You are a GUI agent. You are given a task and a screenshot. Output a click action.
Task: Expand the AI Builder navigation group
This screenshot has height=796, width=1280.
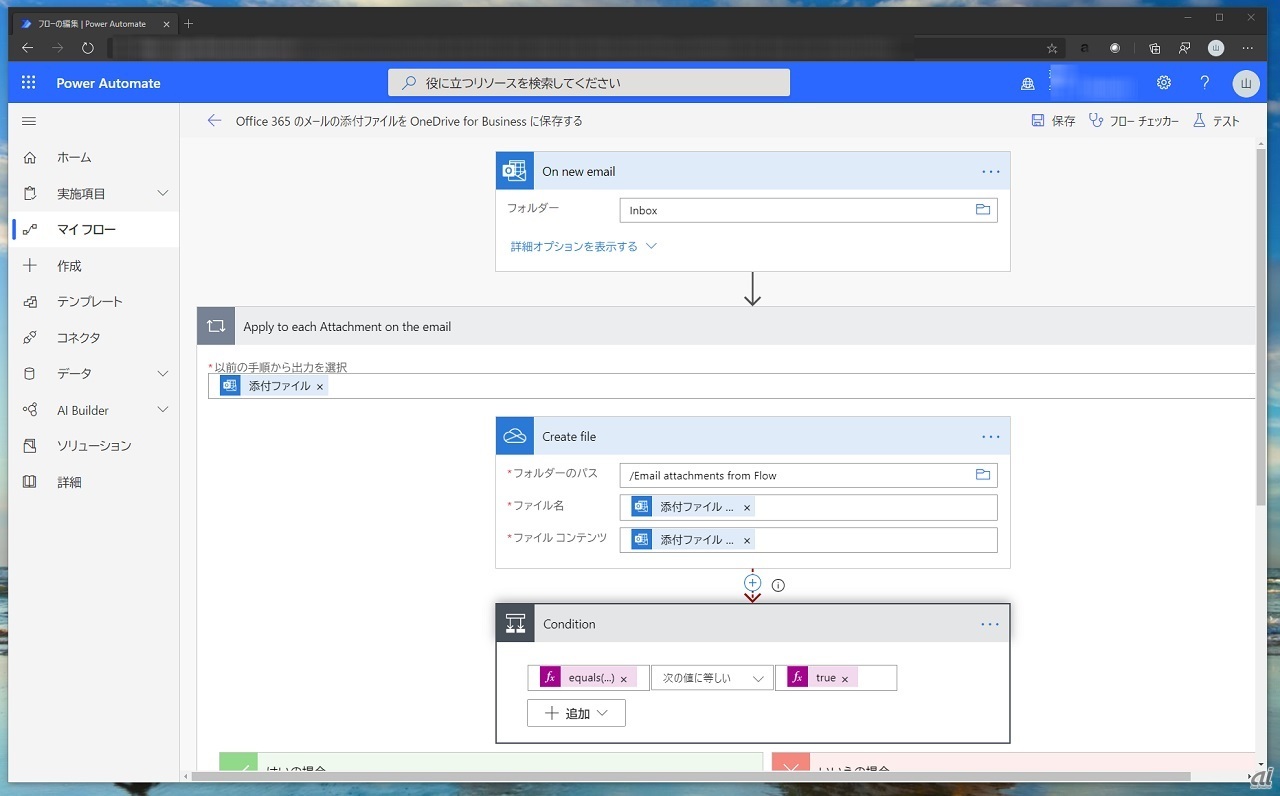click(x=163, y=409)
